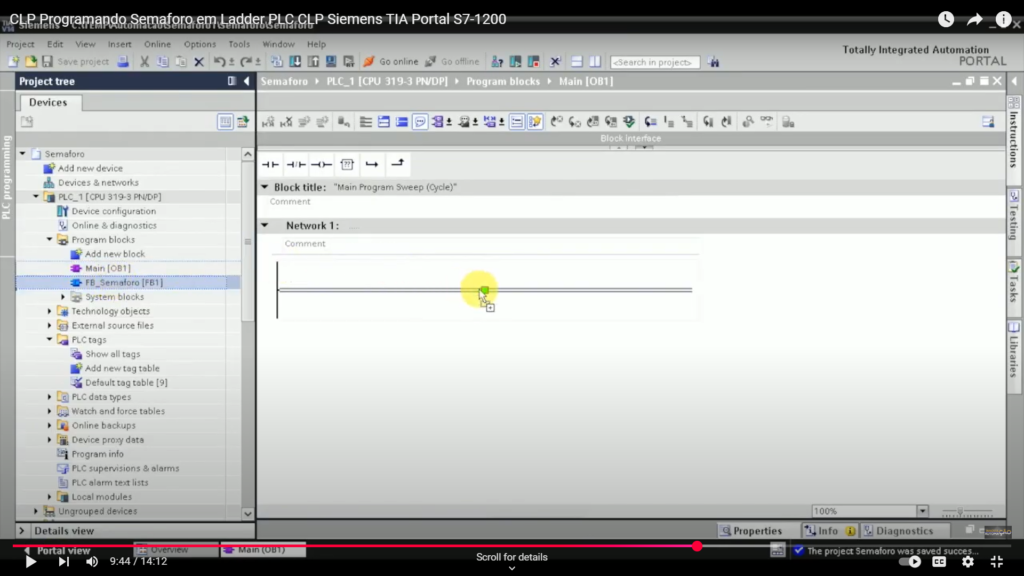Click the Start simulation icon
The width and height of the screenshot is (1024, 576).
(331, 62)
